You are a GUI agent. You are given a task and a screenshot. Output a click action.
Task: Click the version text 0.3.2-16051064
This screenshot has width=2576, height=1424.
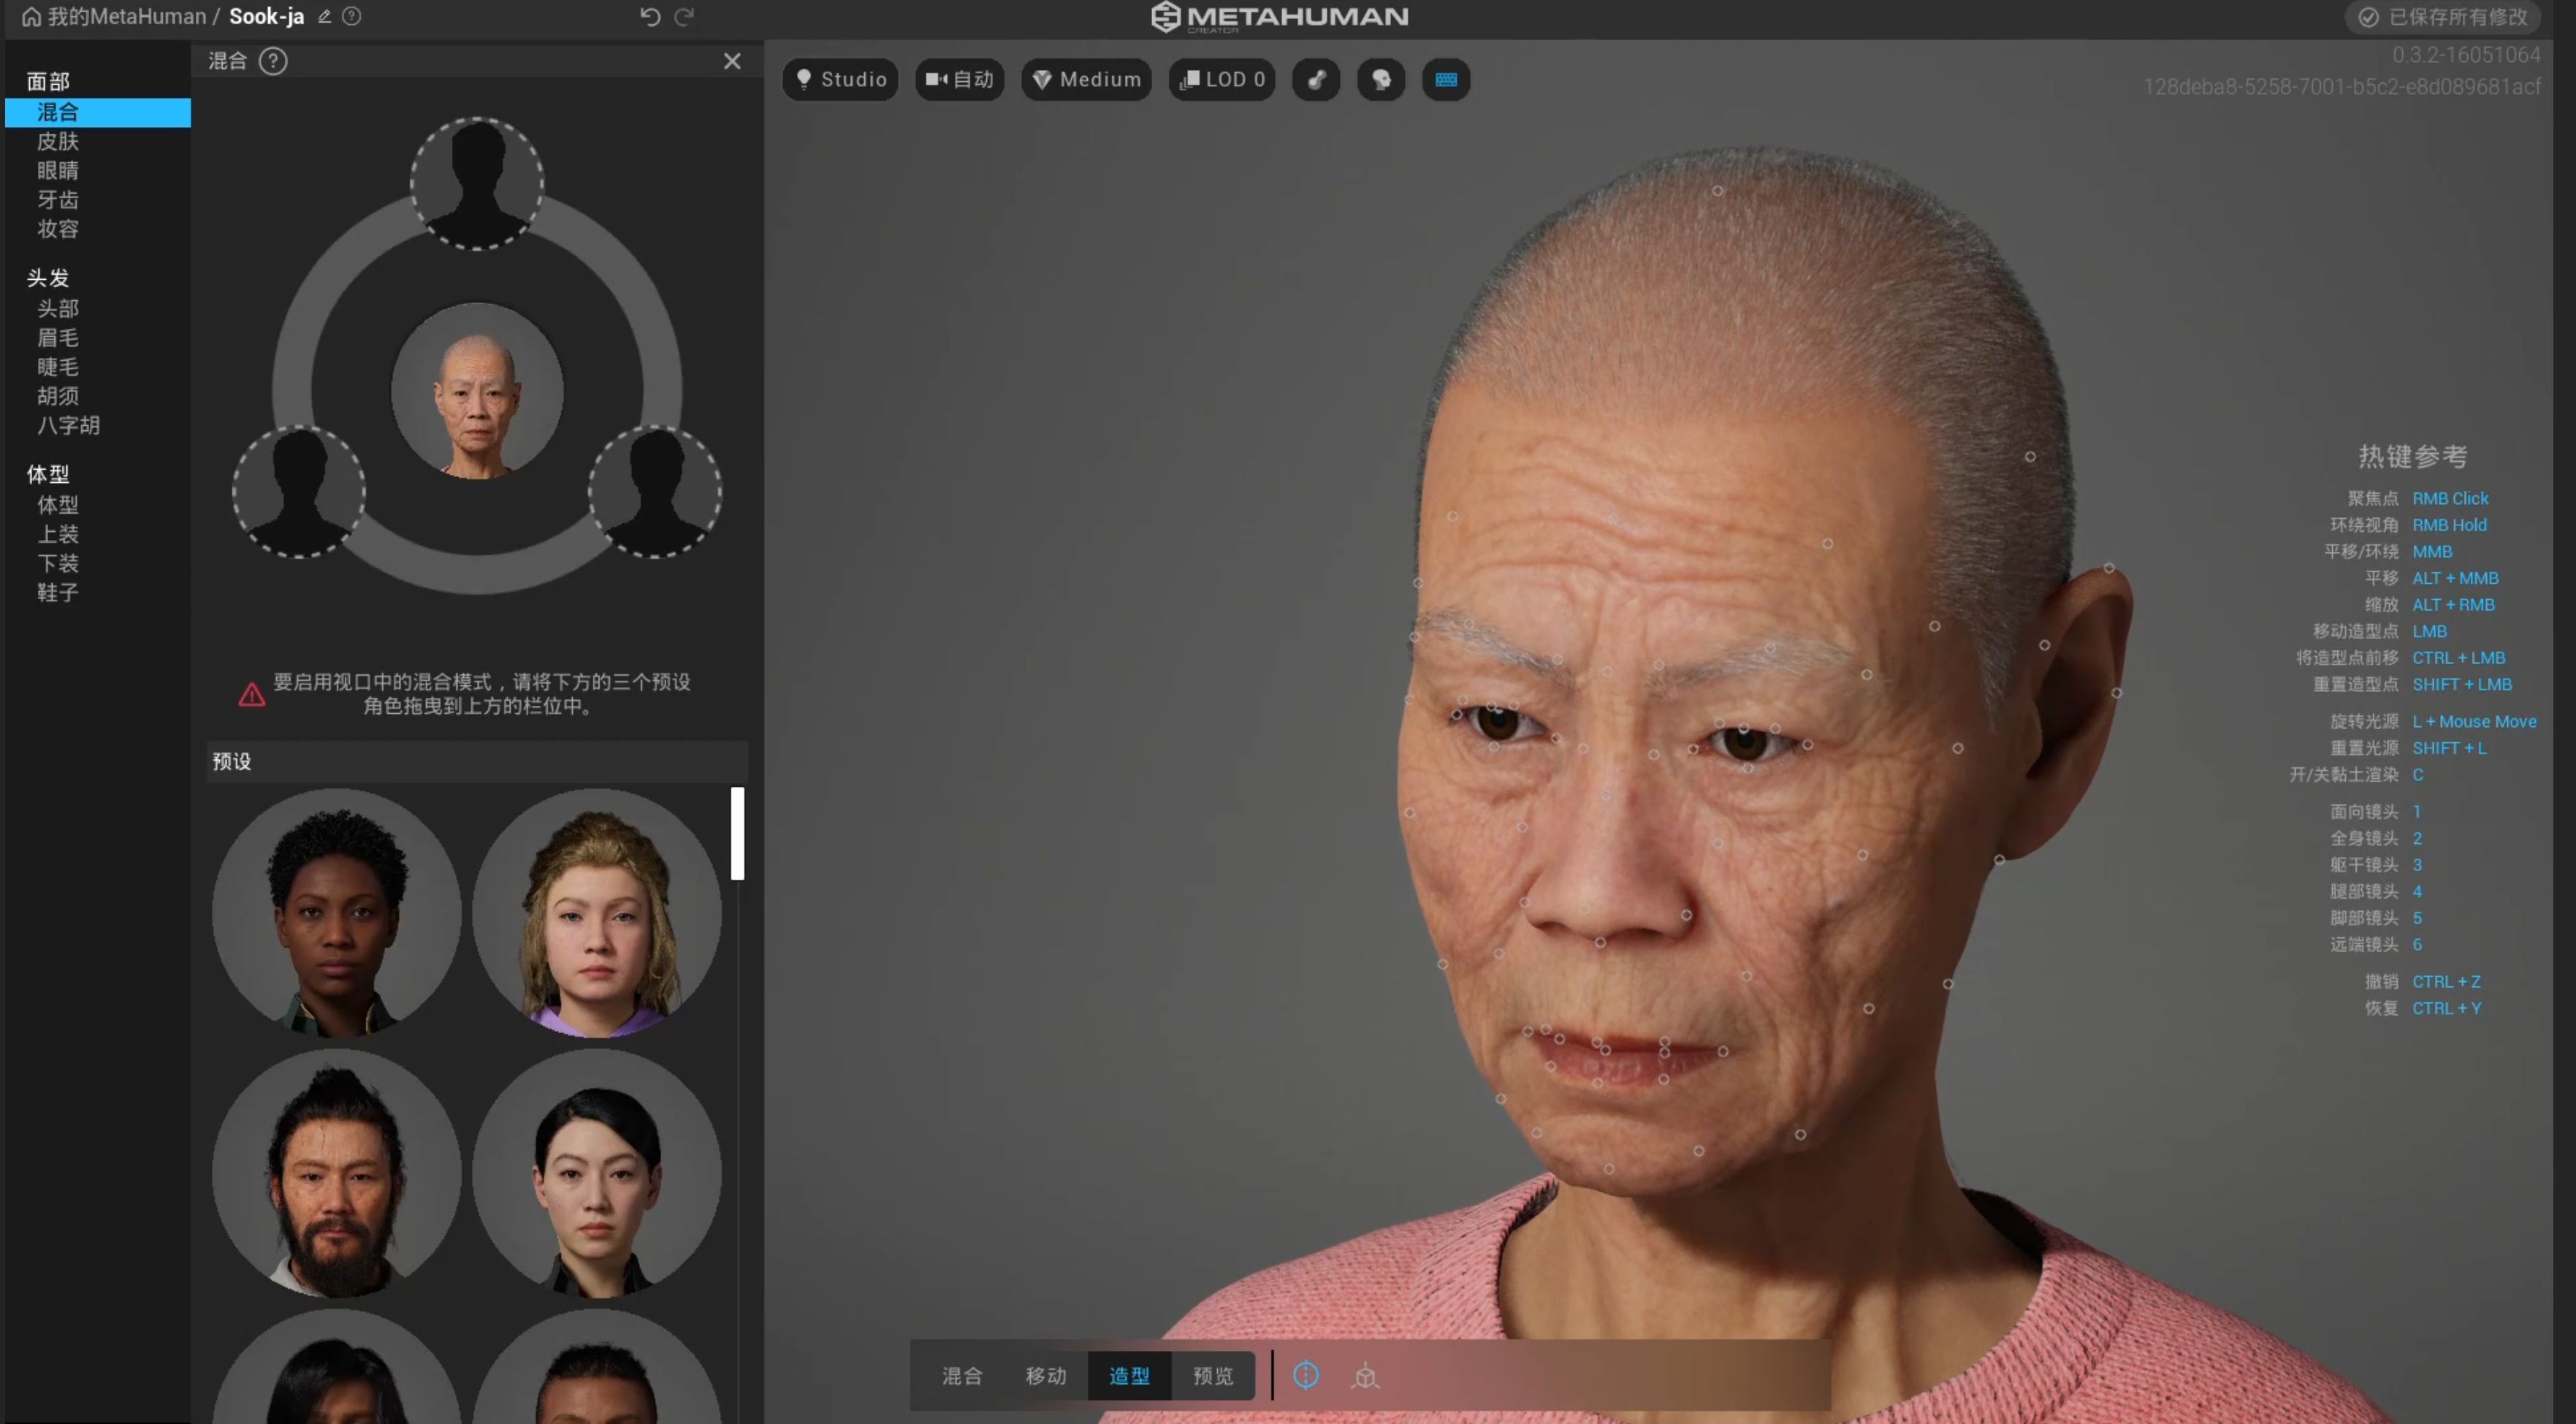click(2466, 55)
